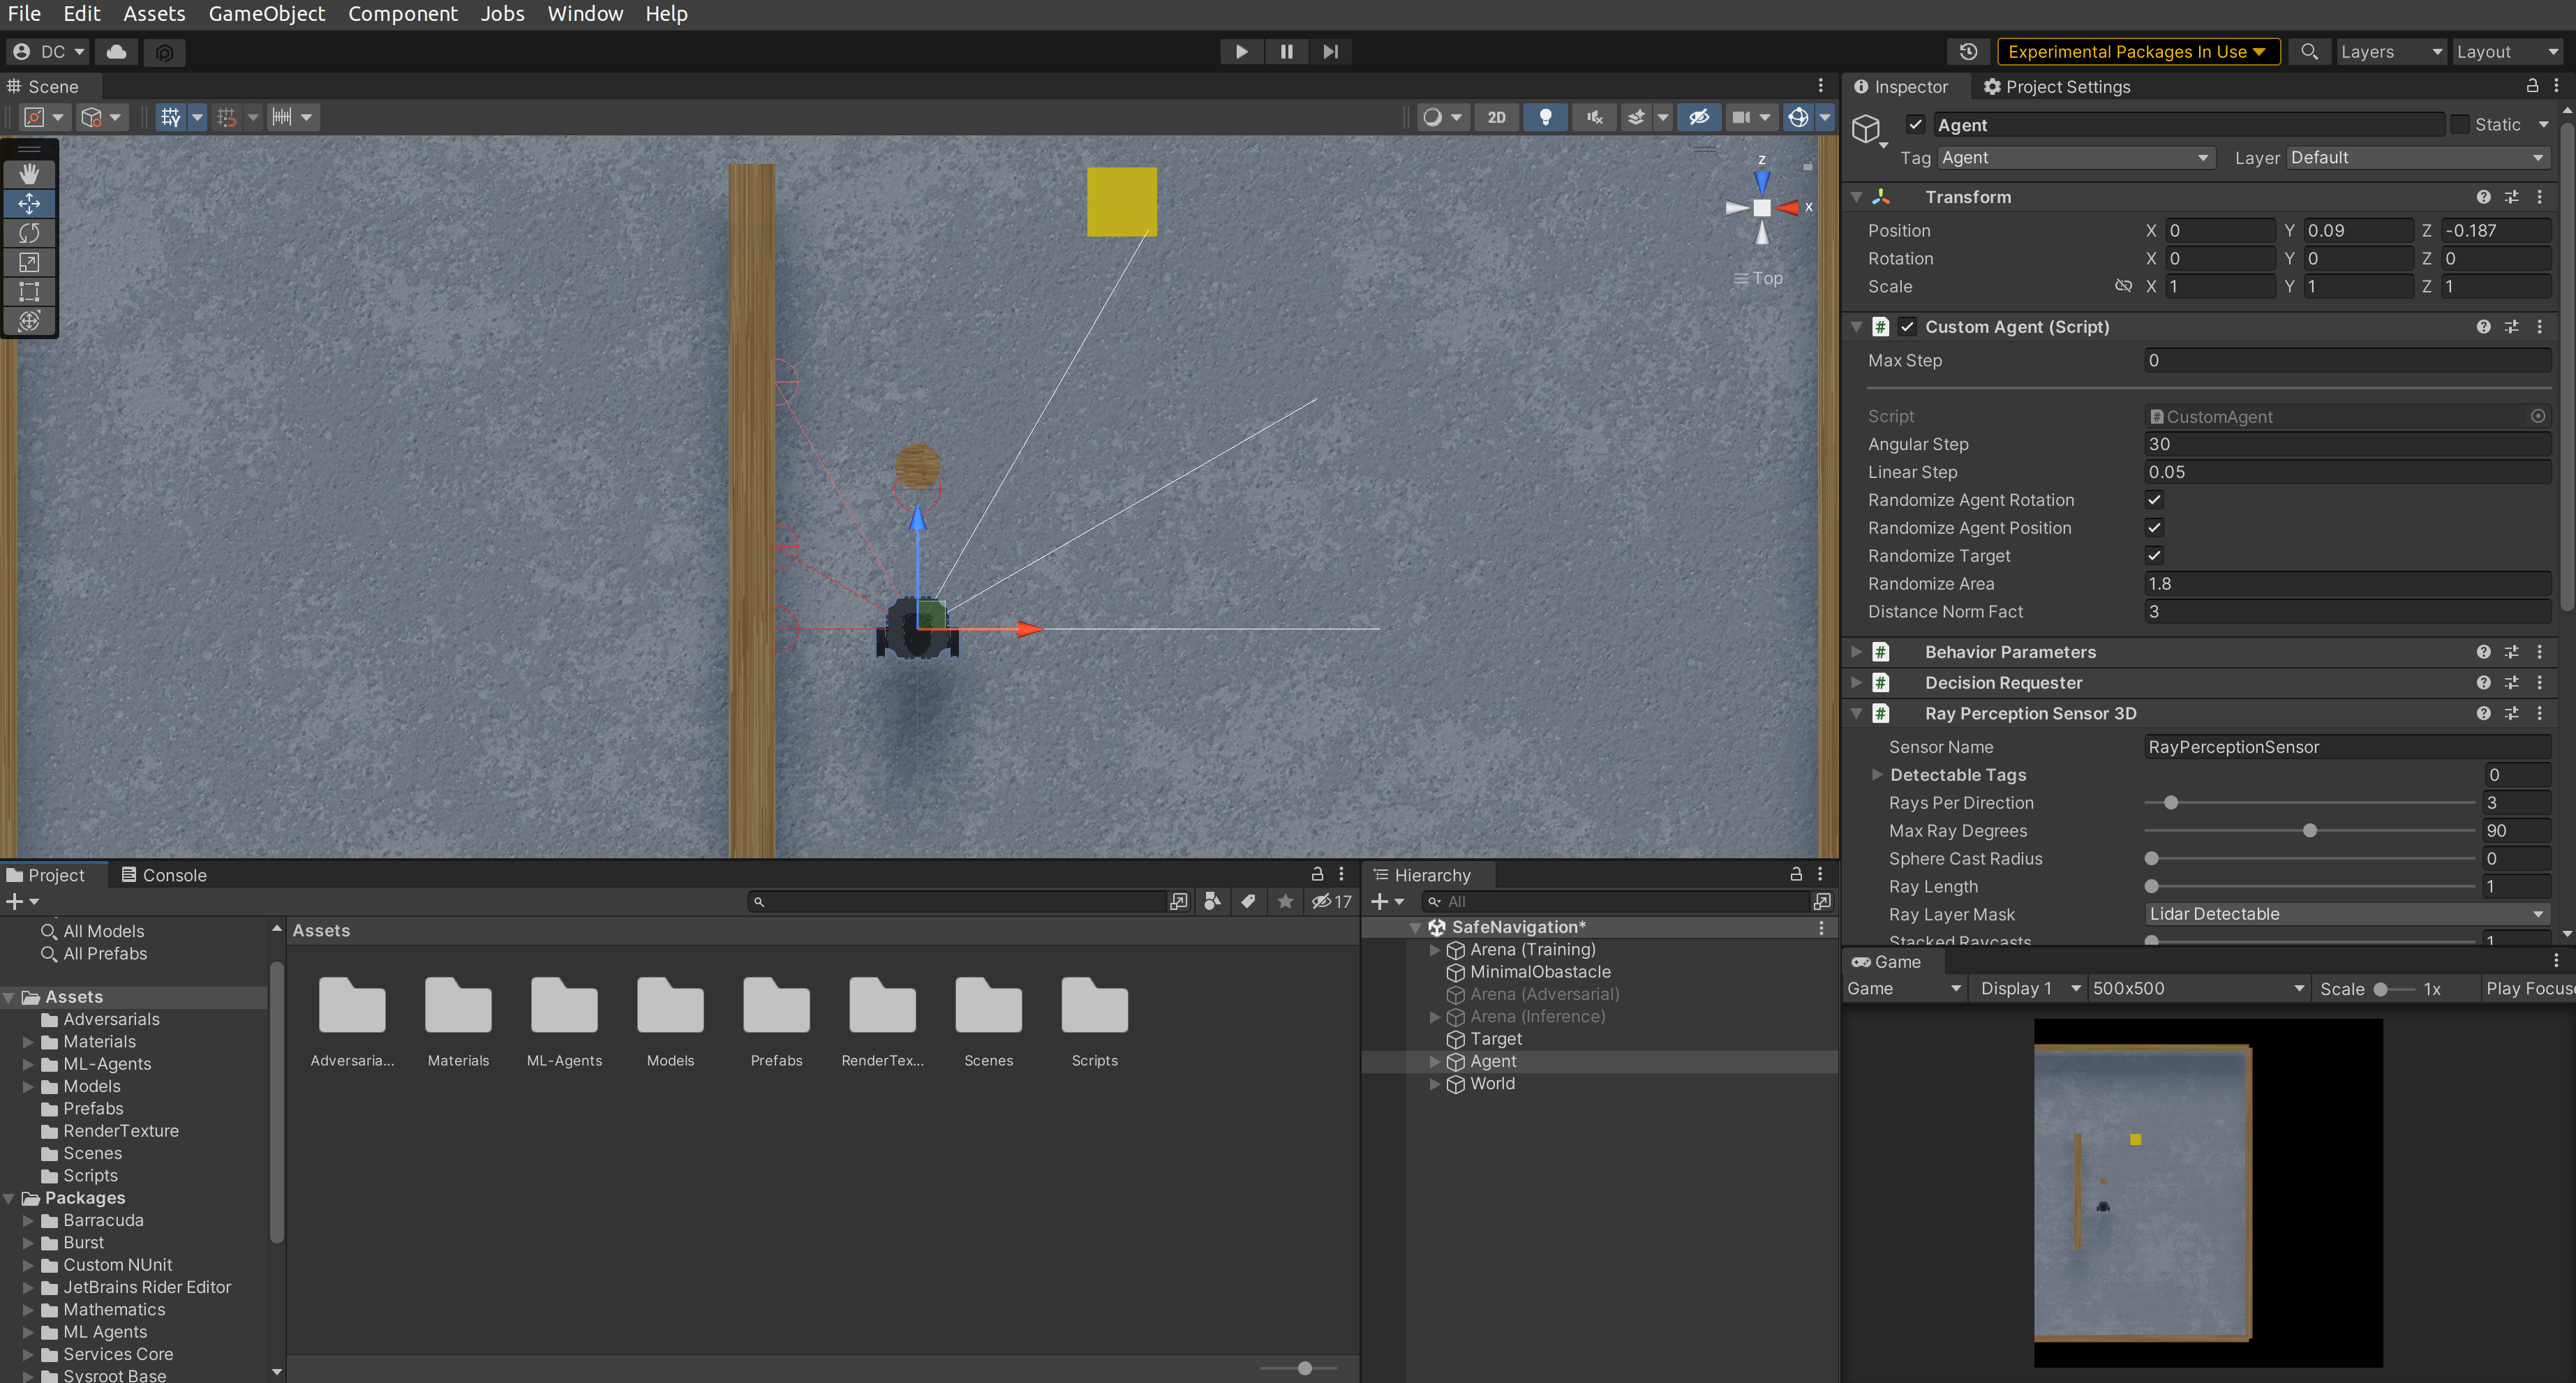
Task: Select the Scale tool
Action: pyautogui.click(x=29, y=262)
